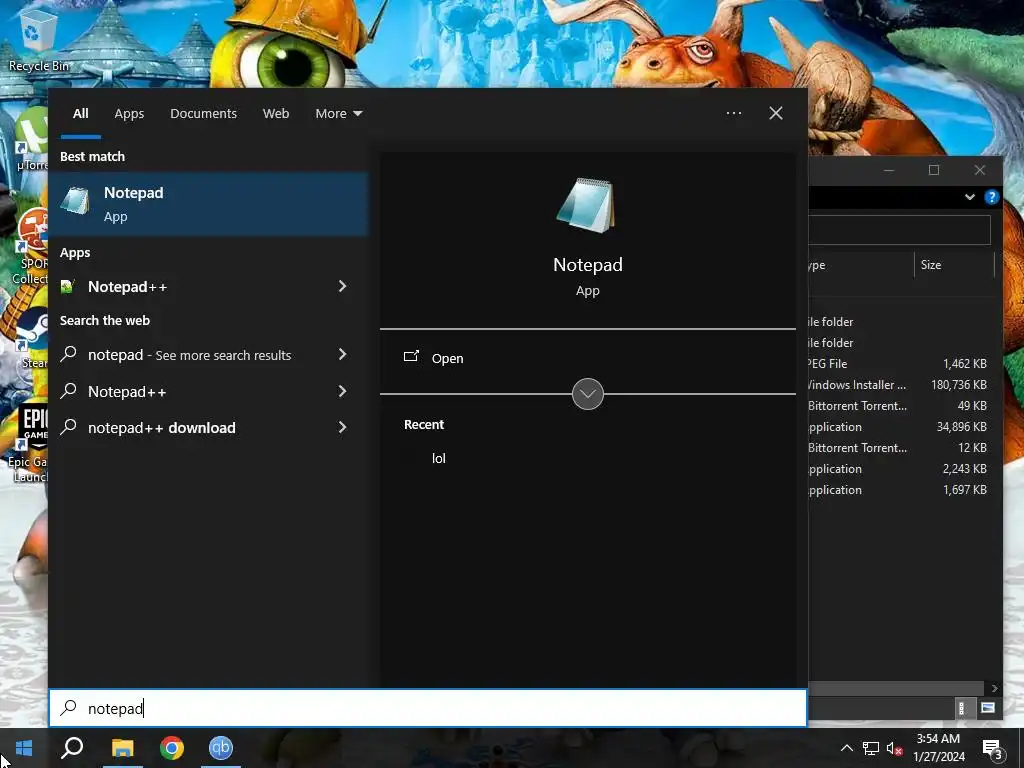The height and width of the screenshot is (768, 1024).
Task: Expand more actions chevron under Open
Action: (x=587, y=394)
